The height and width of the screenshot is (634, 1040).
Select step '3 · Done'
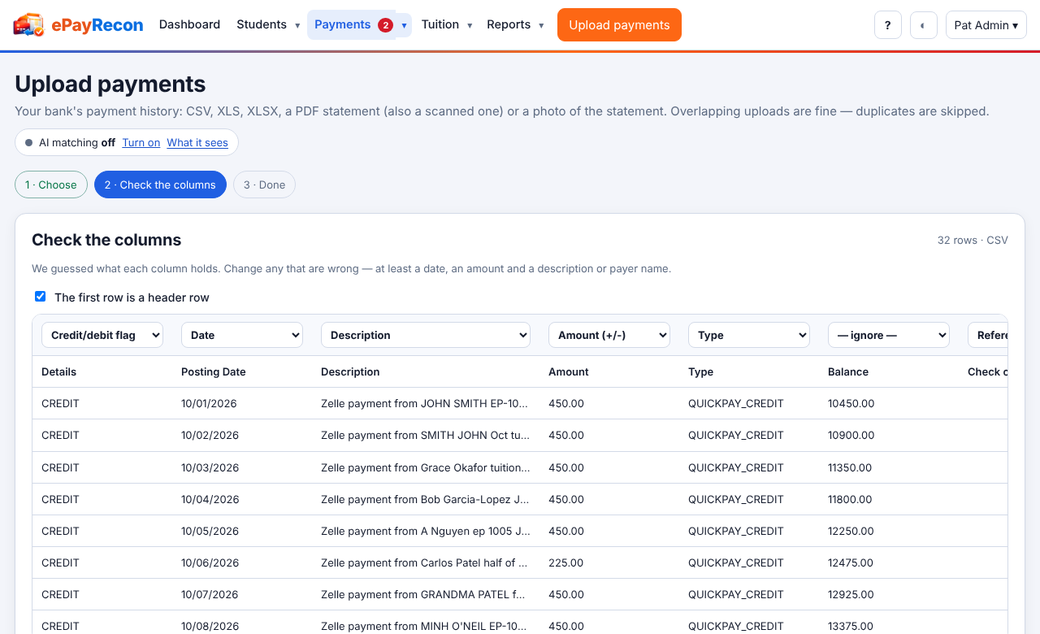pyautogui.click(x=264, y=184)
